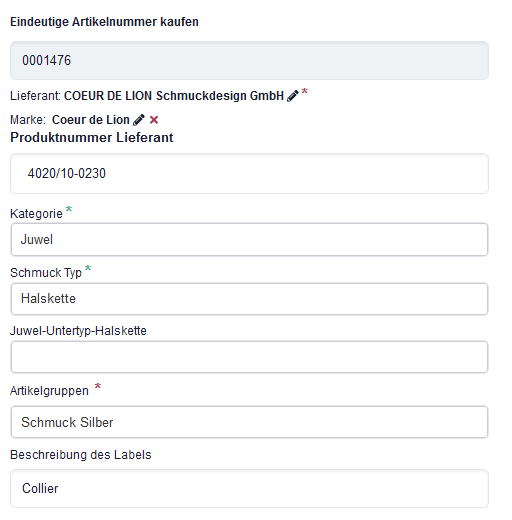This screenshot has height=520, width=512.
Task: Select the Coeur de Lion brand name
Action: [91, 120]
